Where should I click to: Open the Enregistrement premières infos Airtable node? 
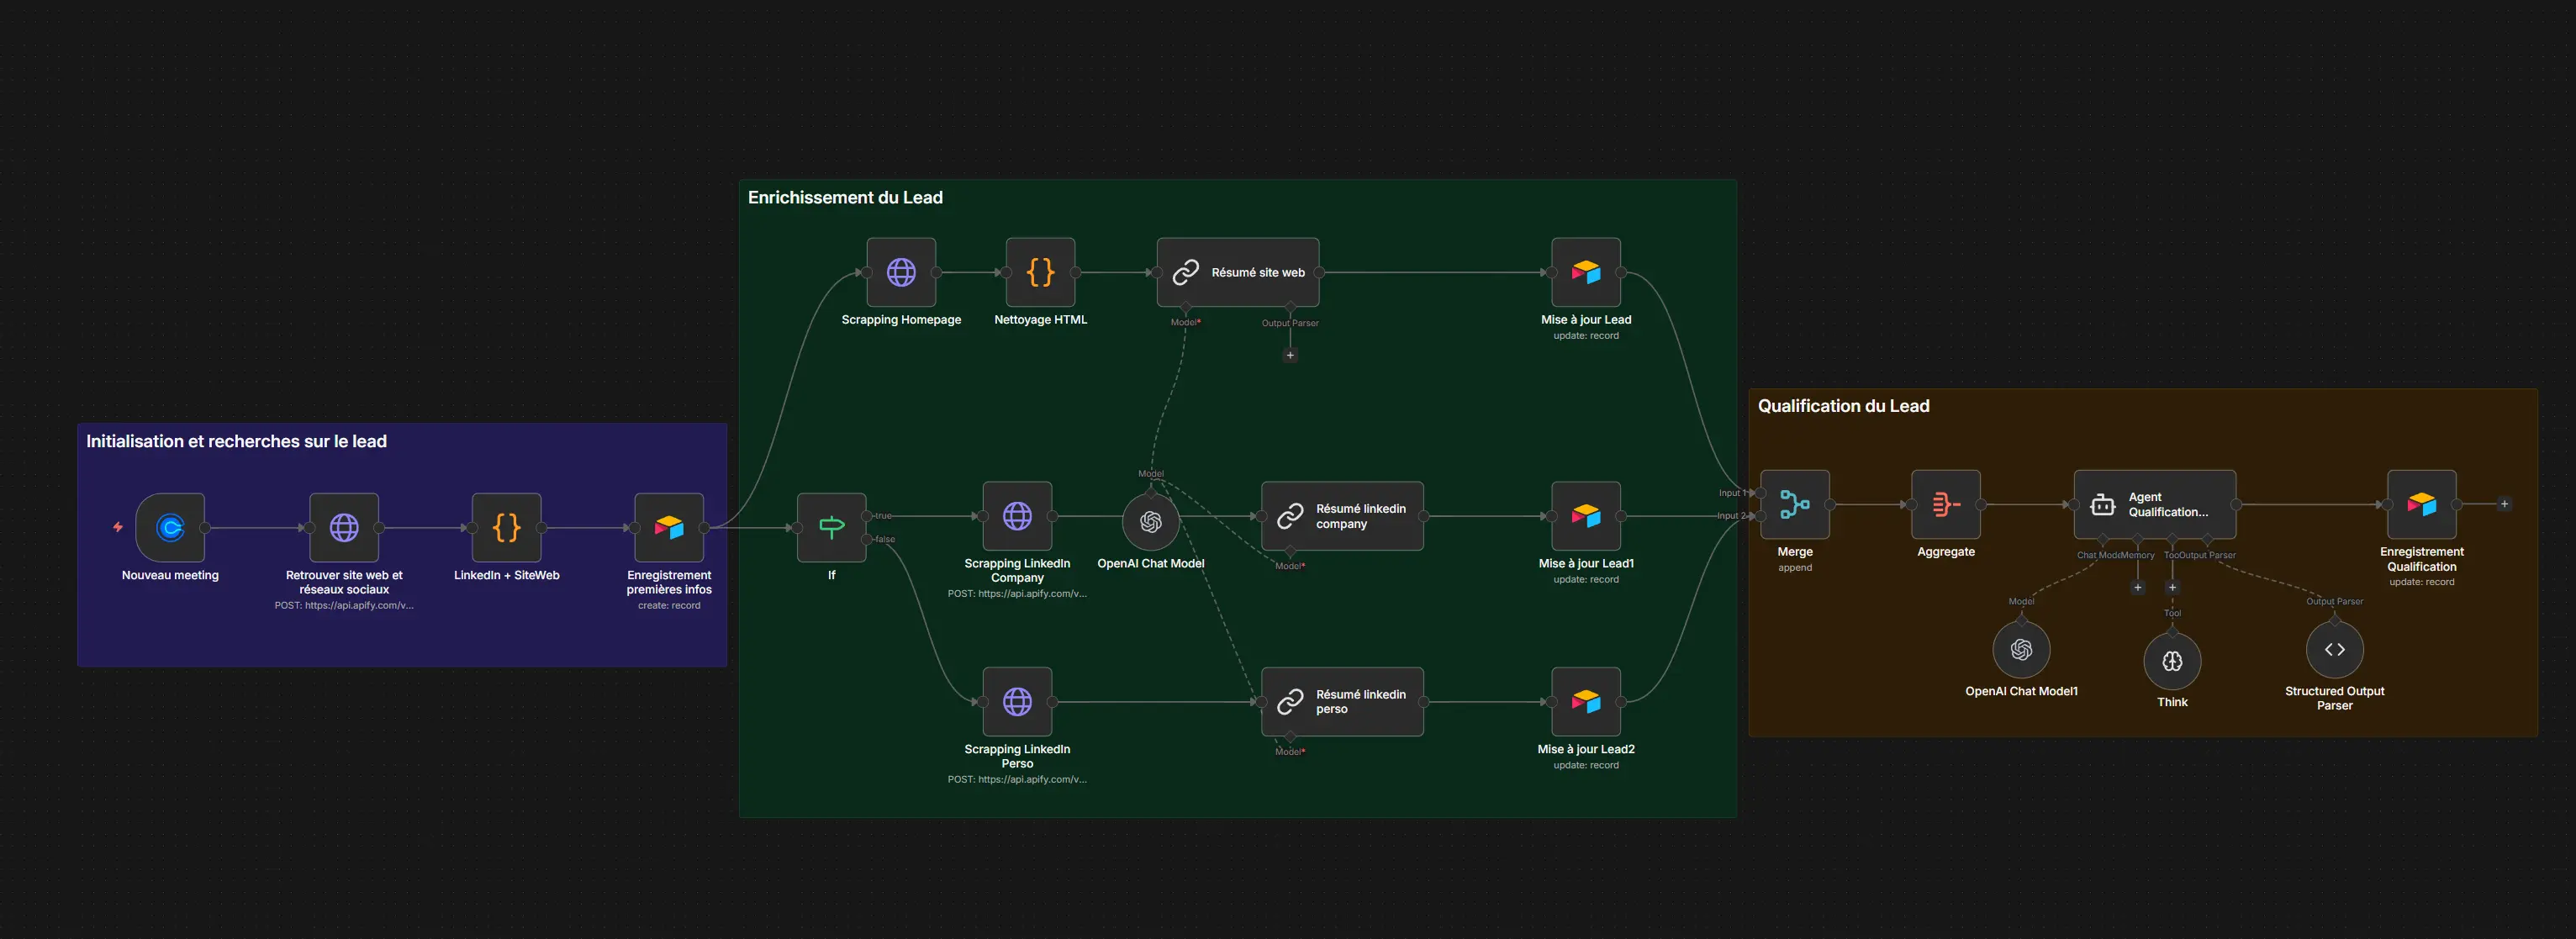click(669, 527)
